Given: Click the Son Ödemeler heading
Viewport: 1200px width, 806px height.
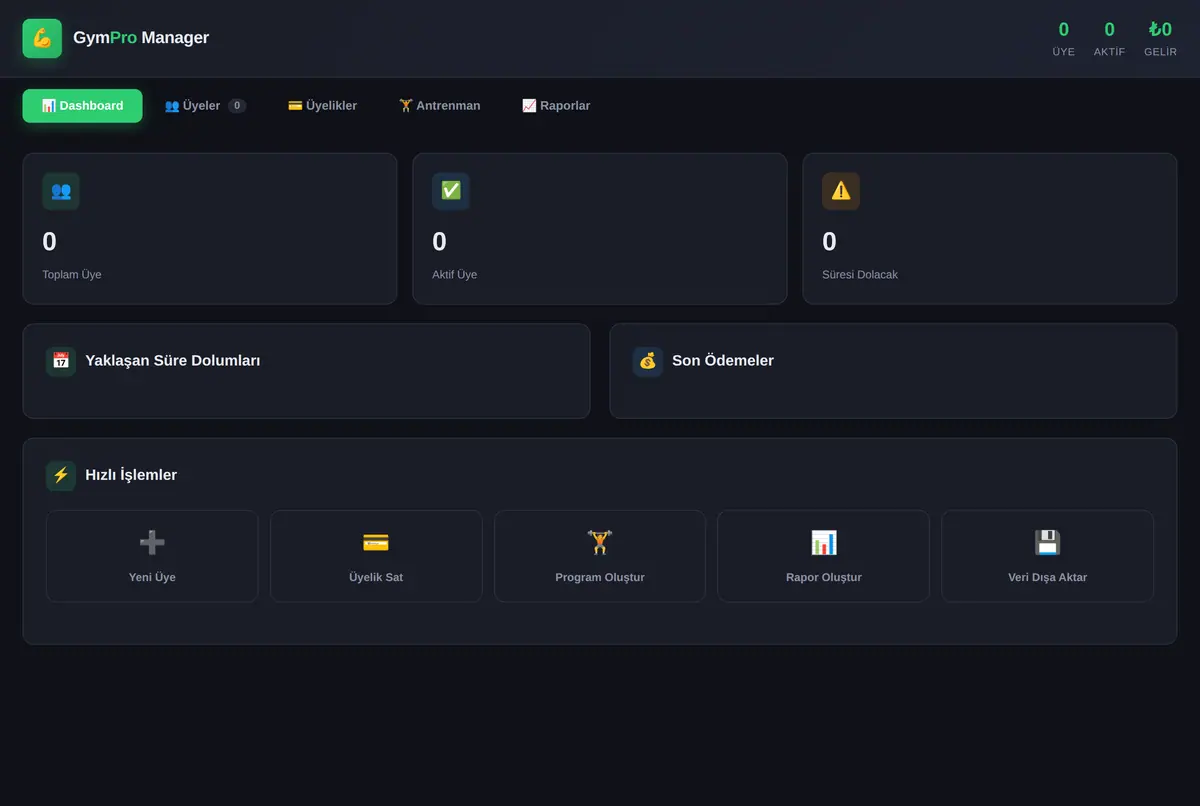Looking at the screenshot, I should click(723, 361).
